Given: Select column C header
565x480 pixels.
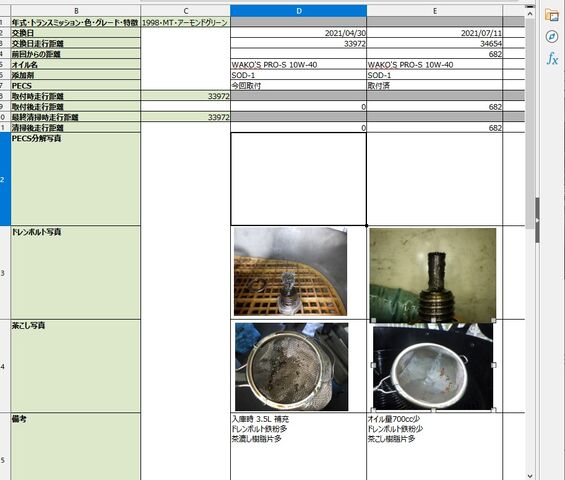Looking at the screenshot, I should tap(186, 11).
